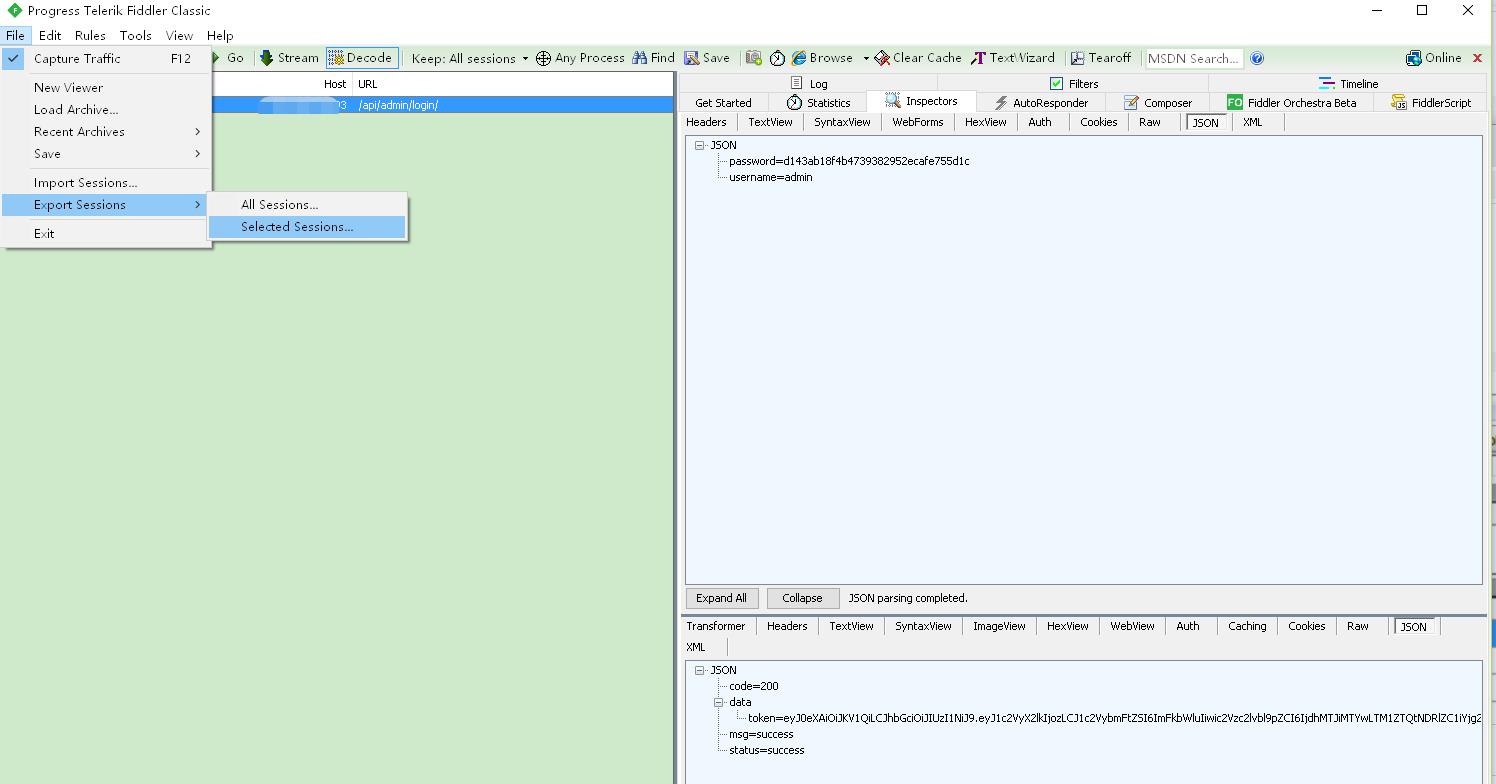1496x784 pixels.
Task: Select code=200 in the response JSON
Action: [x=753, y=686]
